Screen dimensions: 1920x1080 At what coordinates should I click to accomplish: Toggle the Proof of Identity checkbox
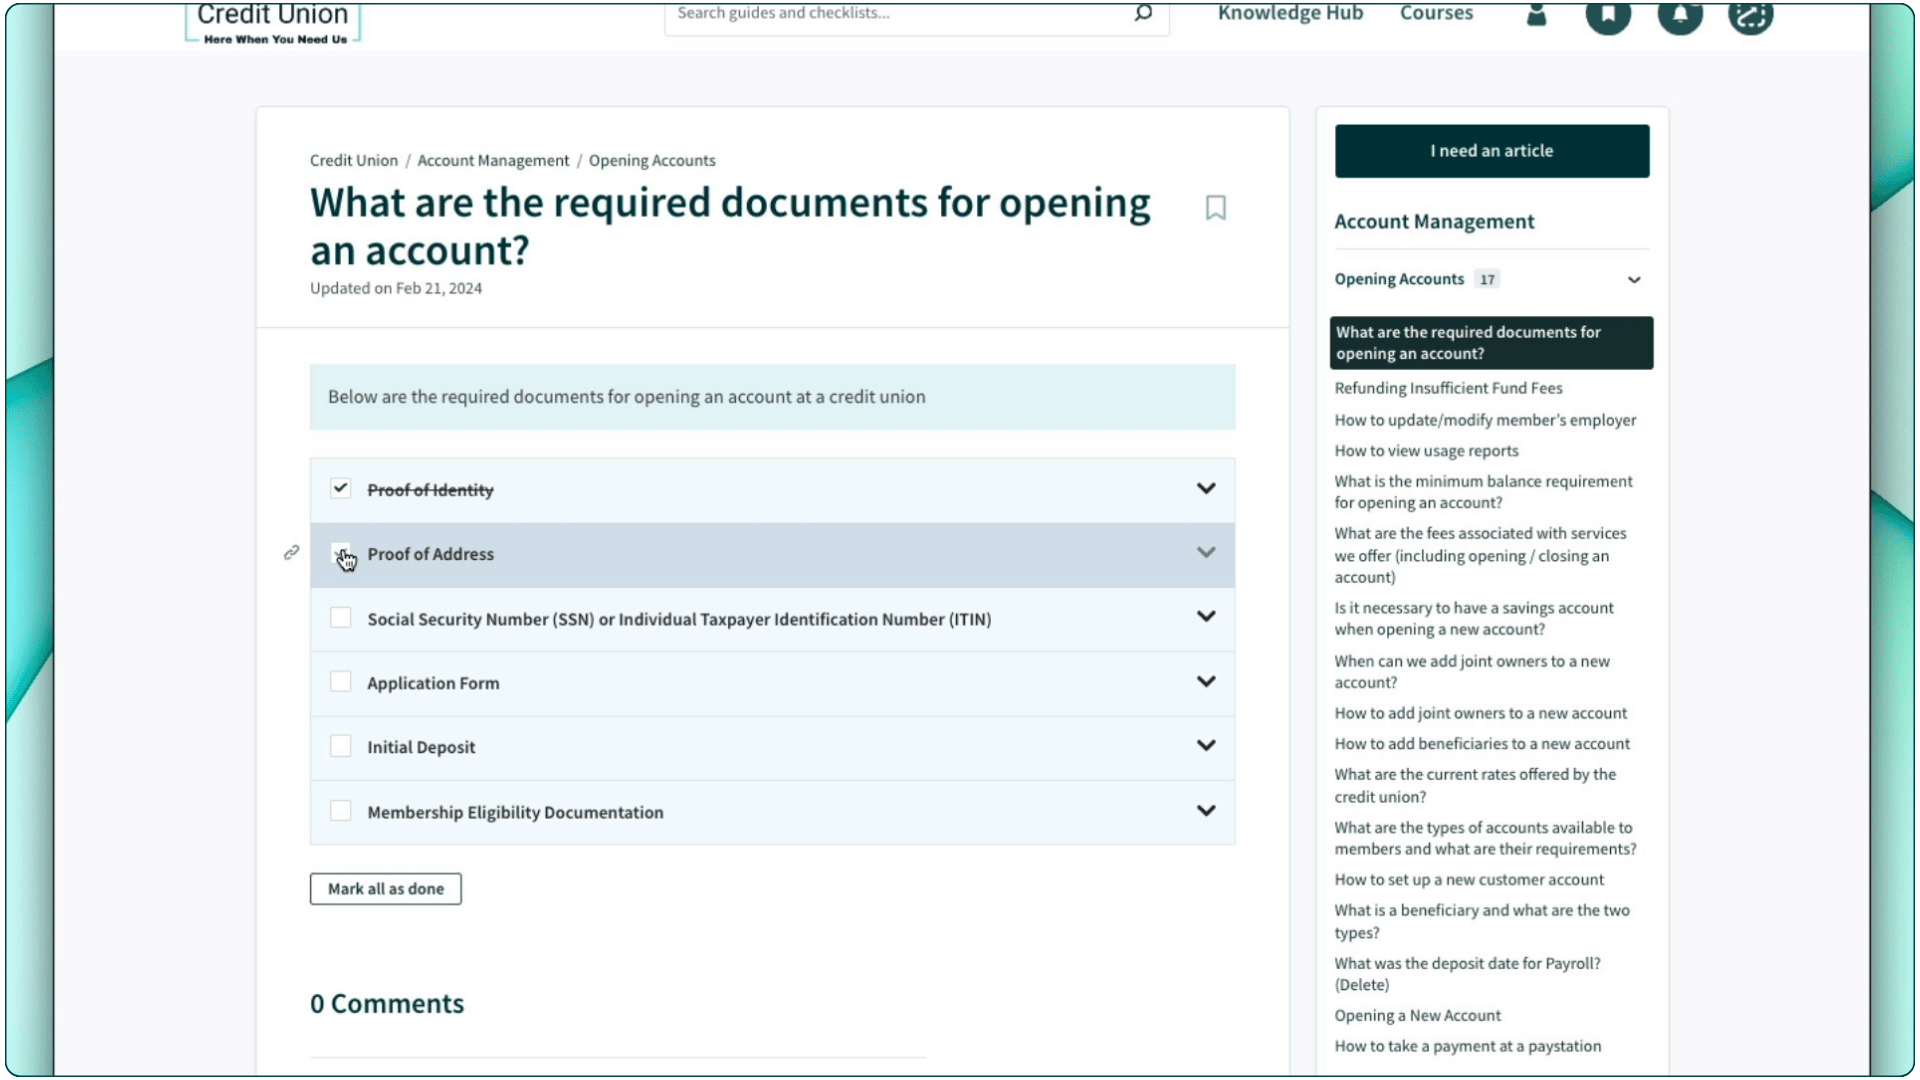340,488
